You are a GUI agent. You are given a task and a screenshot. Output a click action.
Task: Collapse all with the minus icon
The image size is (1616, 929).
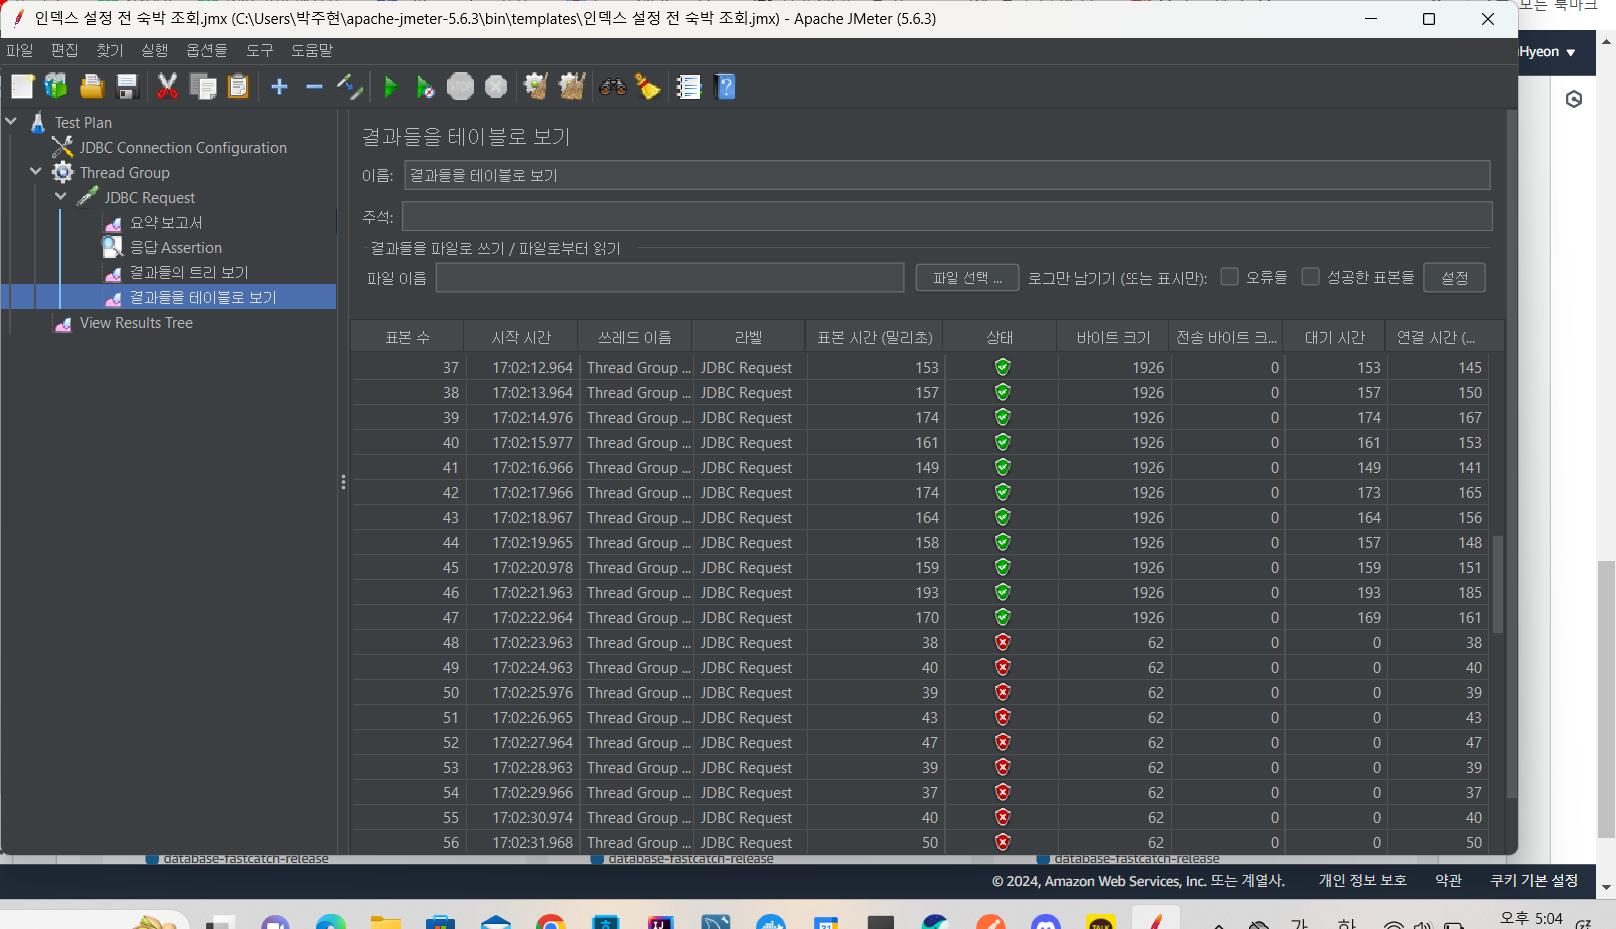[x=314, y=87]
